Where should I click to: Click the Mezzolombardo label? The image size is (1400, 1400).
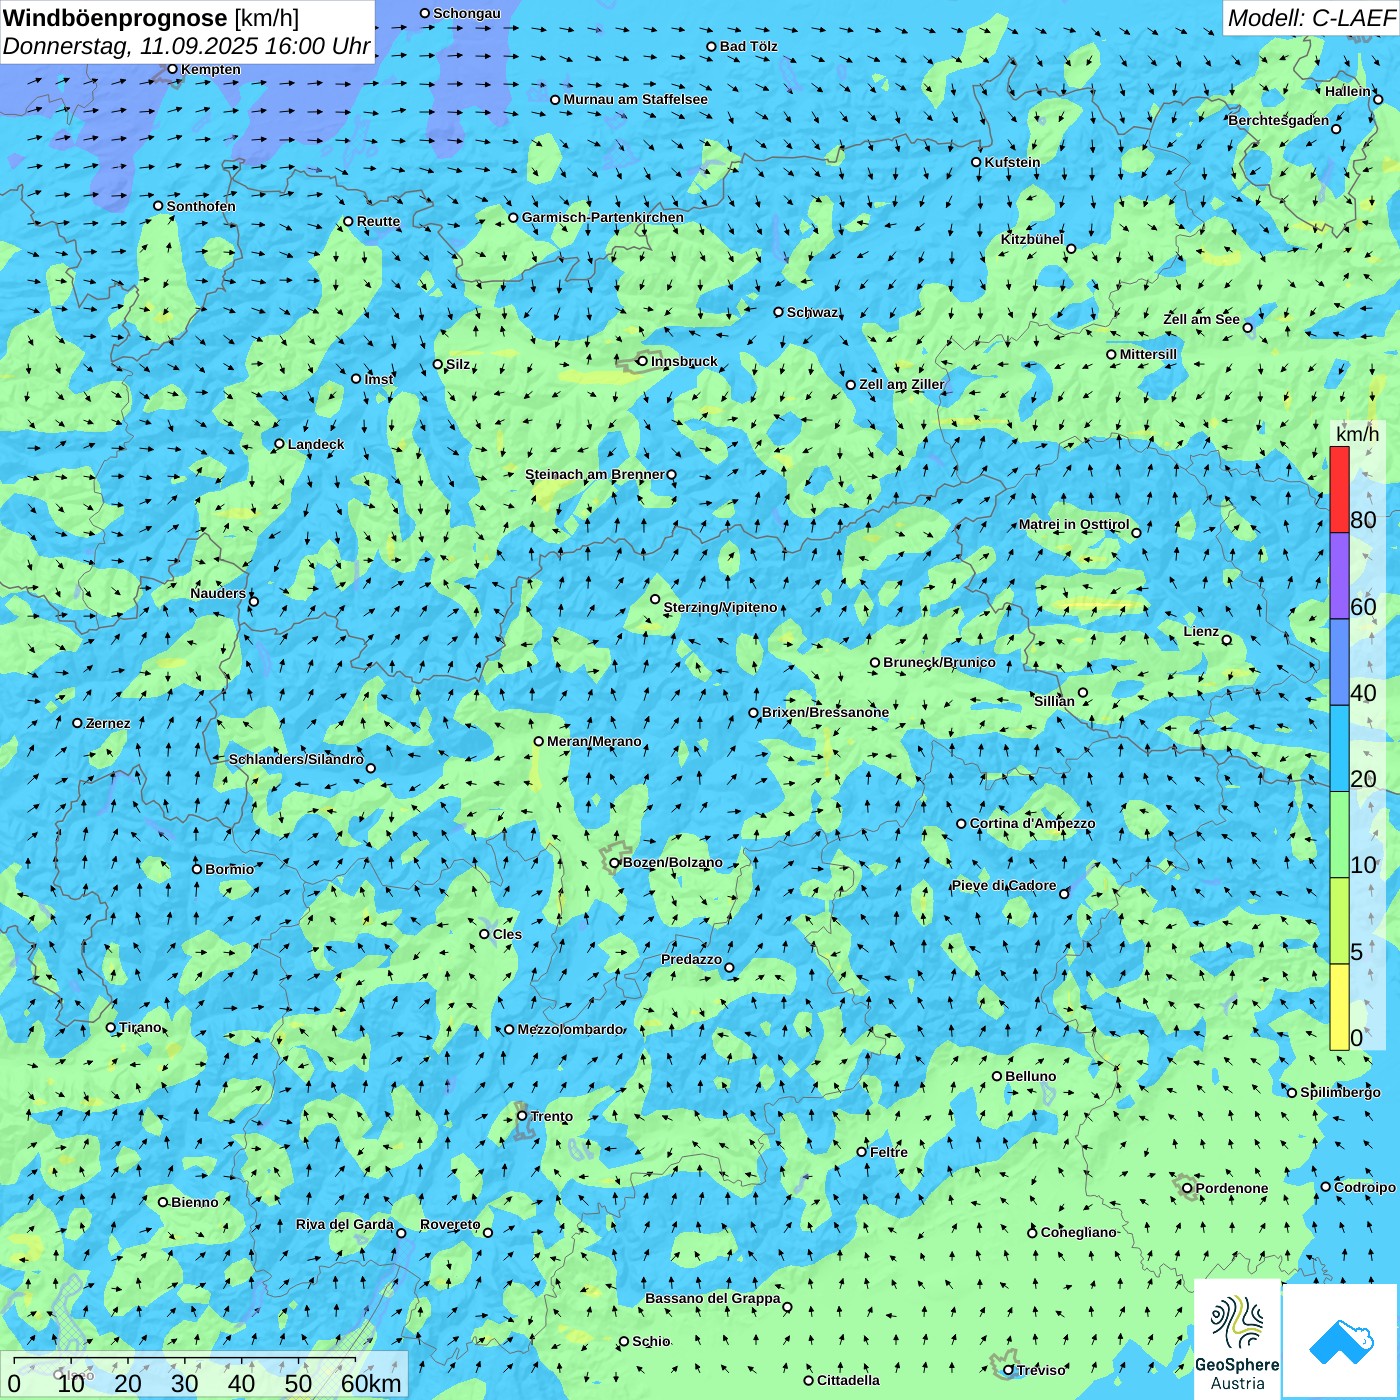(570, 1029)
